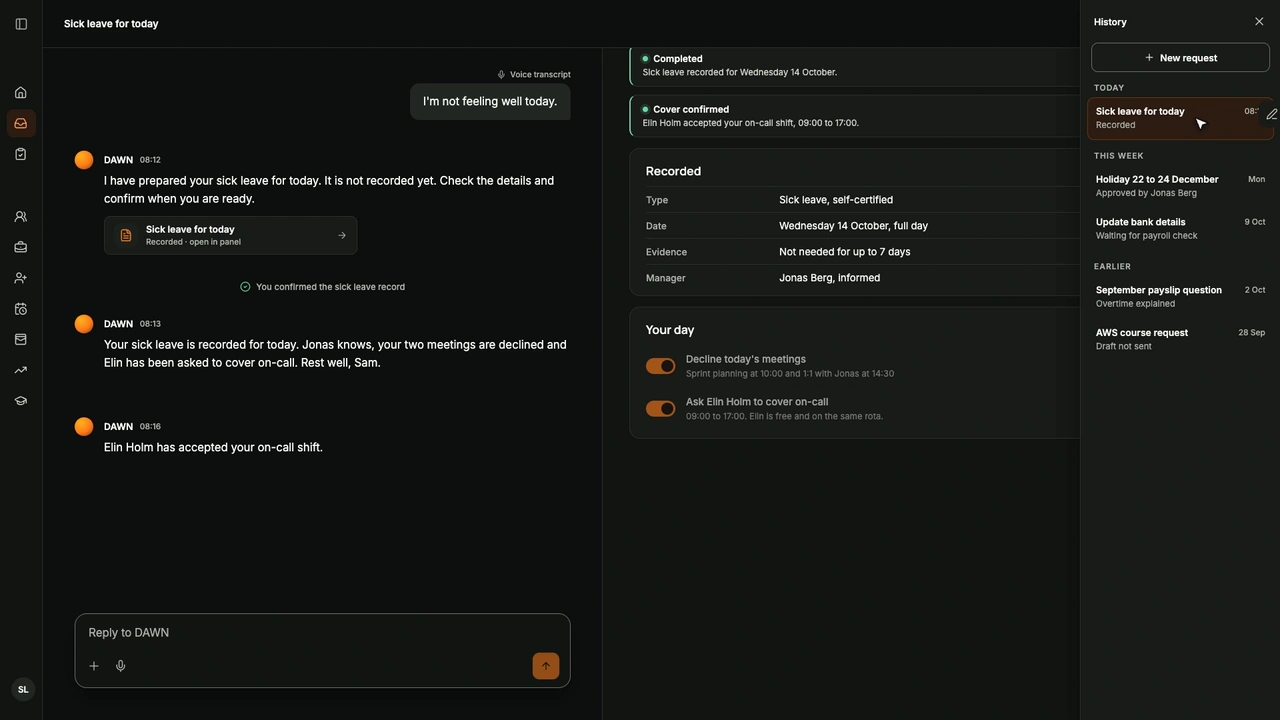Open the trending chart sidebar icon
1280x720 pixels.
[x=21, y=370]
